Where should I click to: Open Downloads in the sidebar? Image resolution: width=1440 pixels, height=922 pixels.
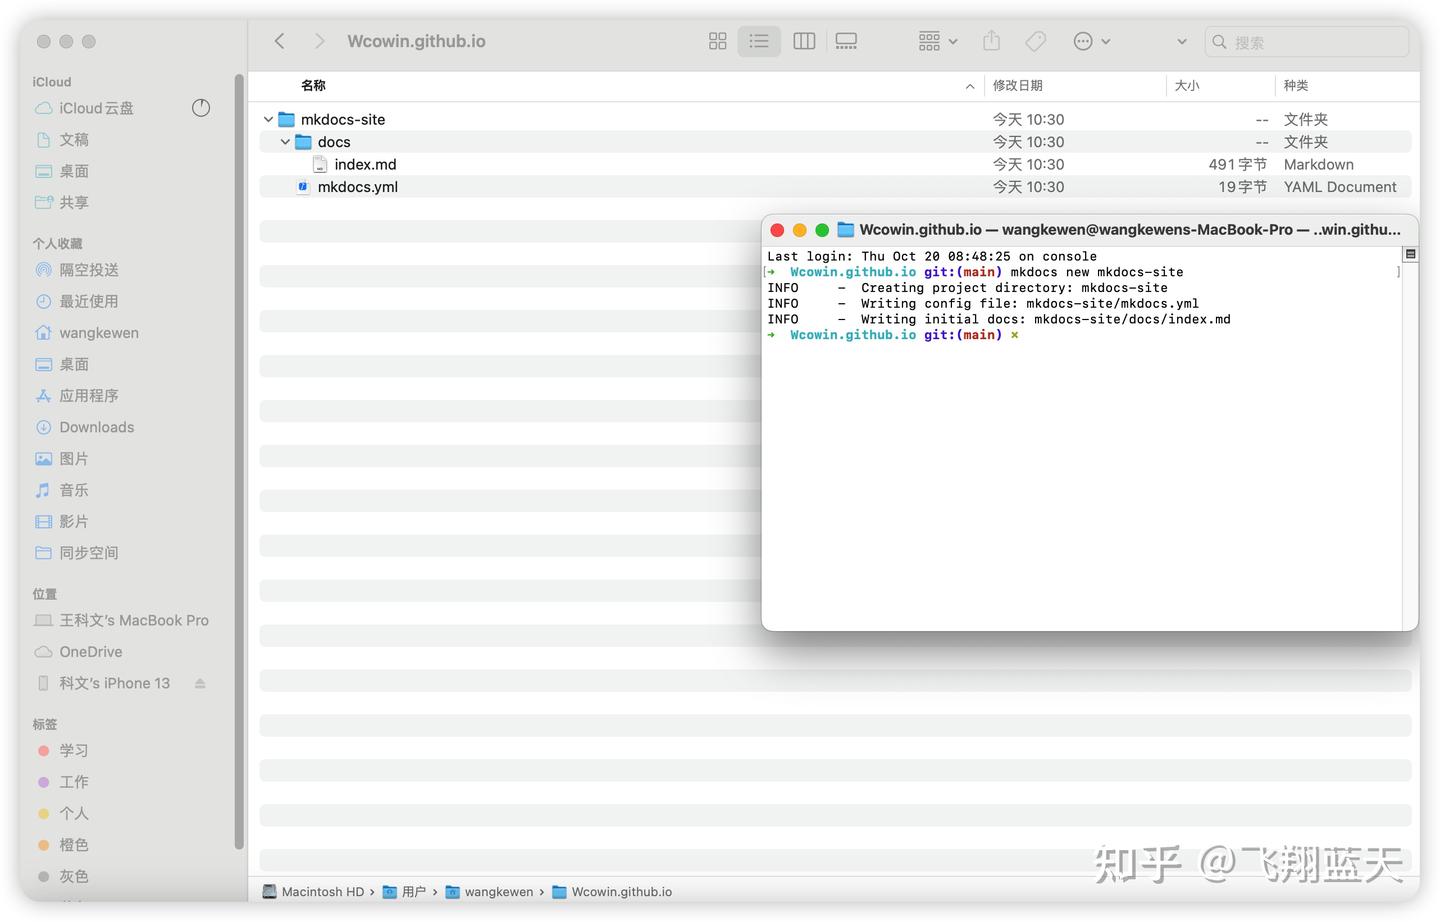96,427
